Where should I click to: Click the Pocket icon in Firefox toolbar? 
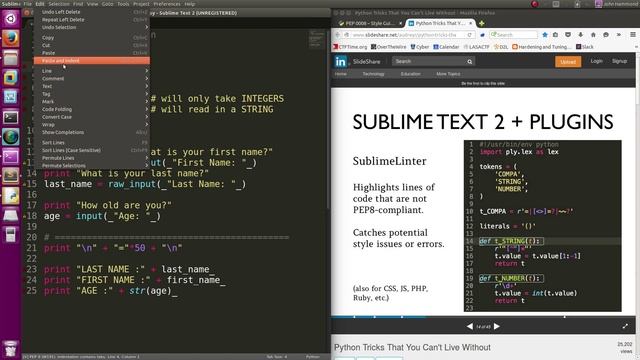[568, 35]
